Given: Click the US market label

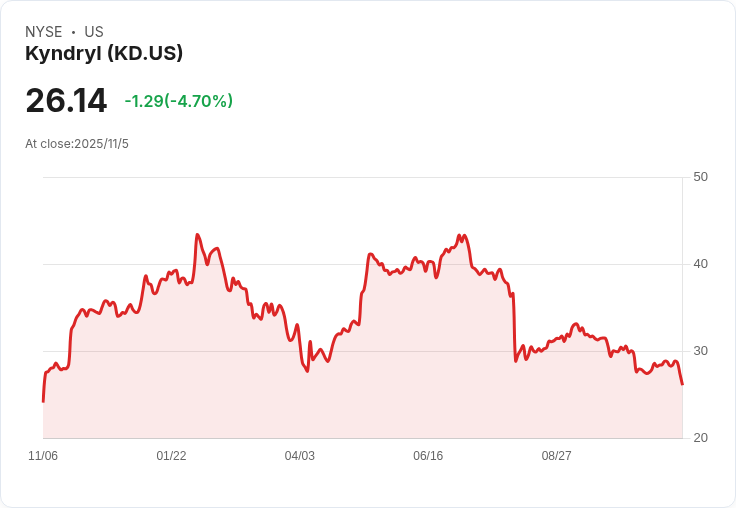Looking at the screenshot, I should [x=94, y=32].
